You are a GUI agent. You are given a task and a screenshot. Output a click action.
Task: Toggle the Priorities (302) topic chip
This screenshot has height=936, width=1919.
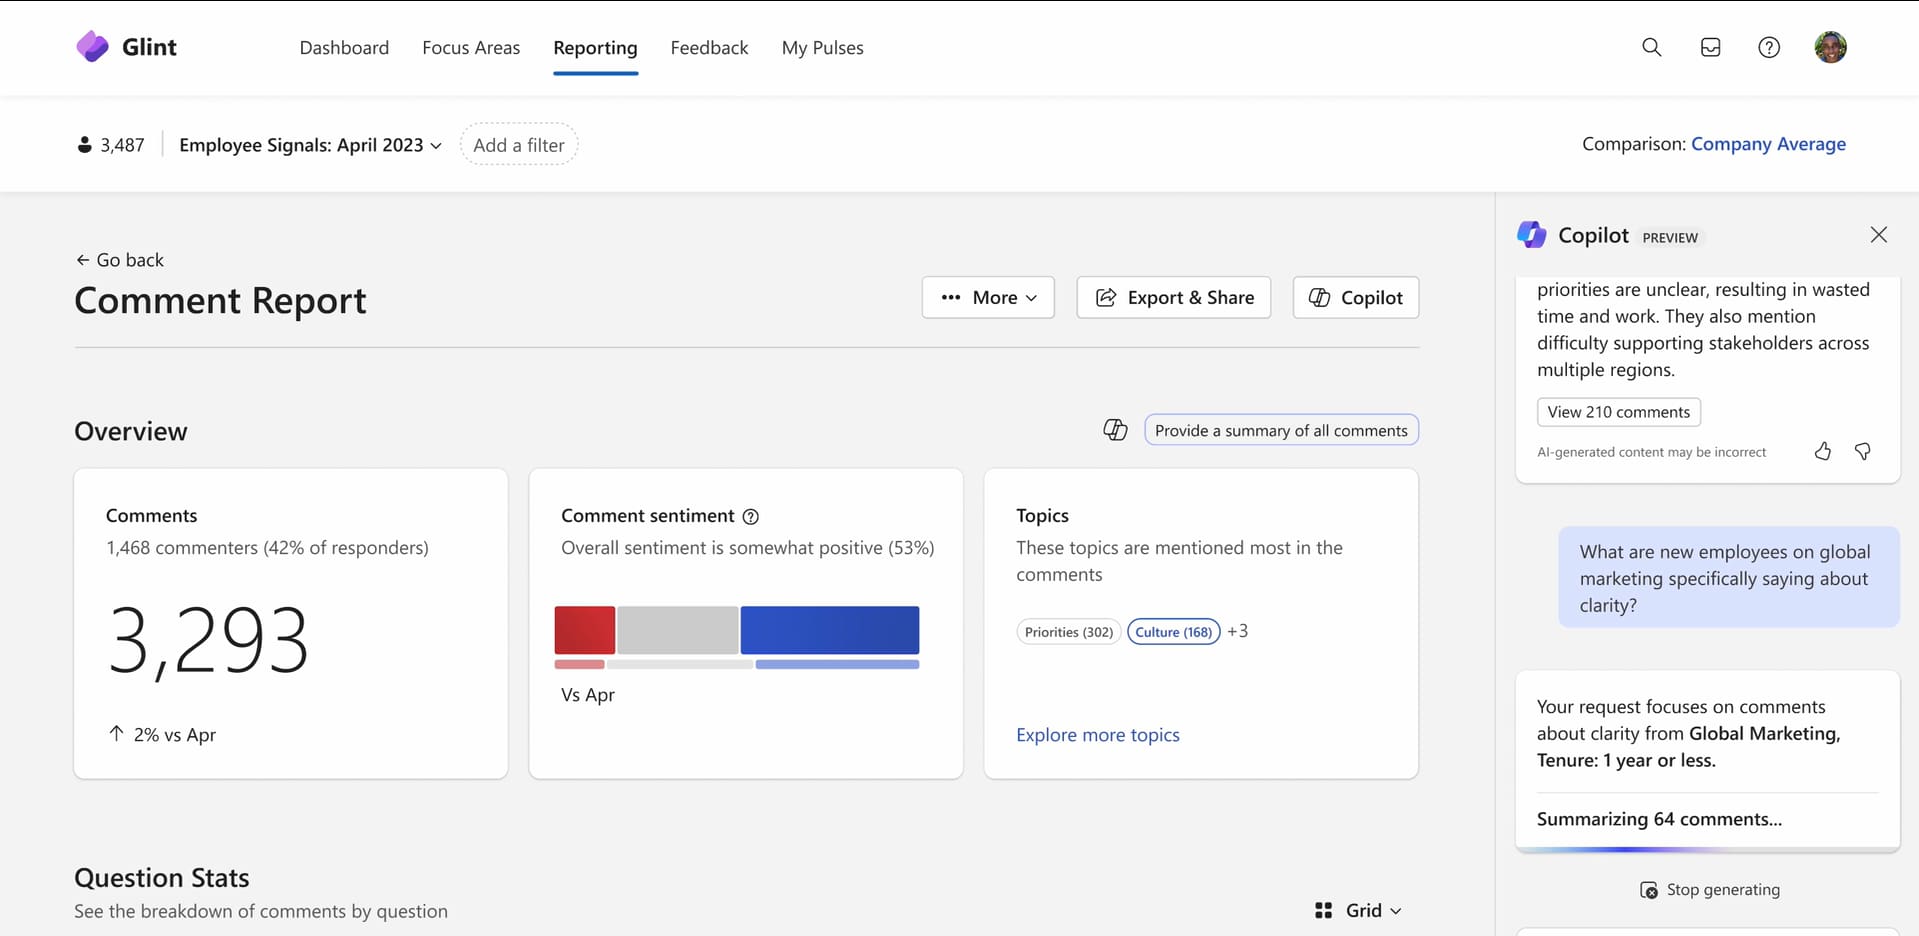click(1068, 632)
